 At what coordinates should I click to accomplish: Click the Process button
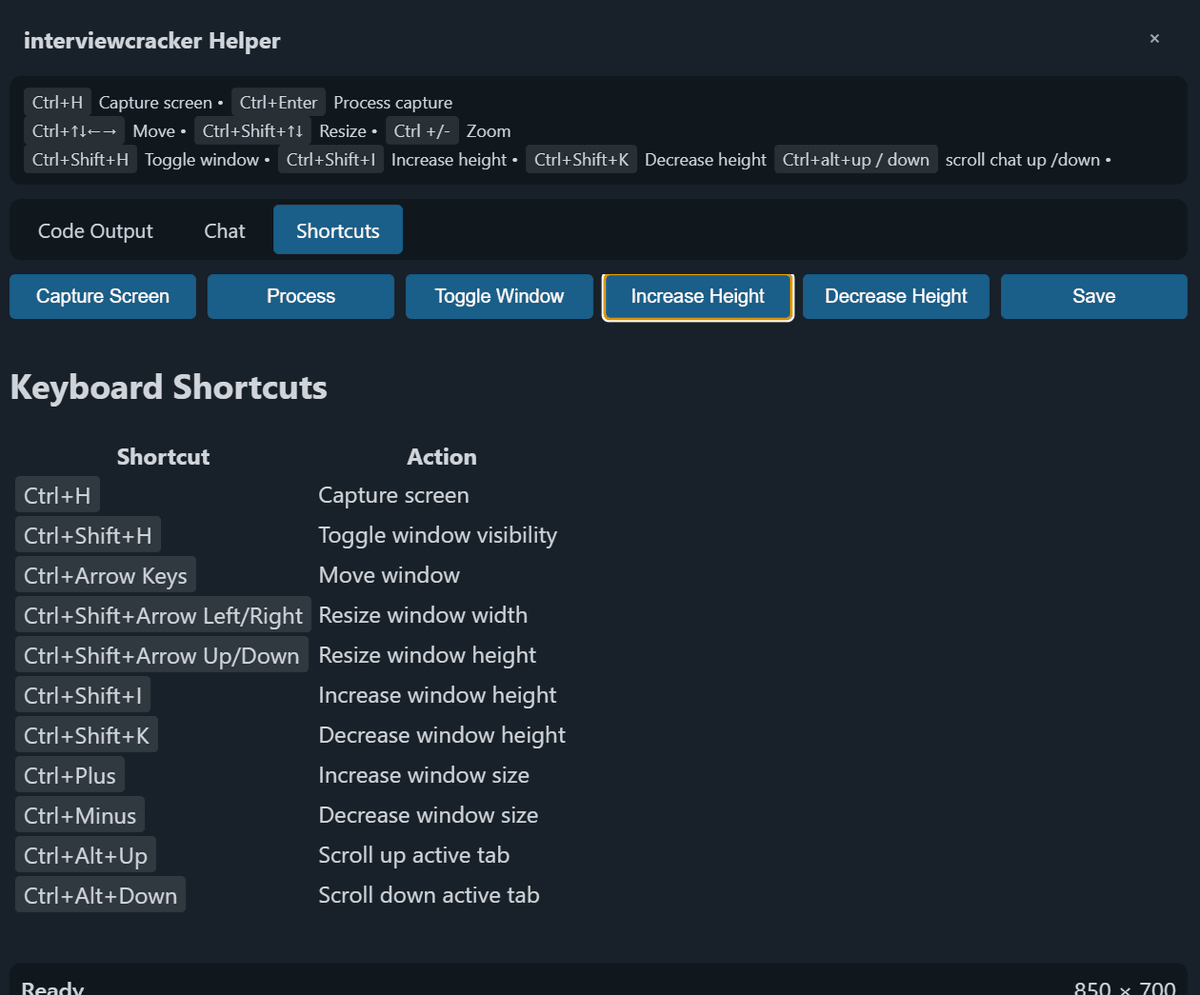click(x=301, y=297)
